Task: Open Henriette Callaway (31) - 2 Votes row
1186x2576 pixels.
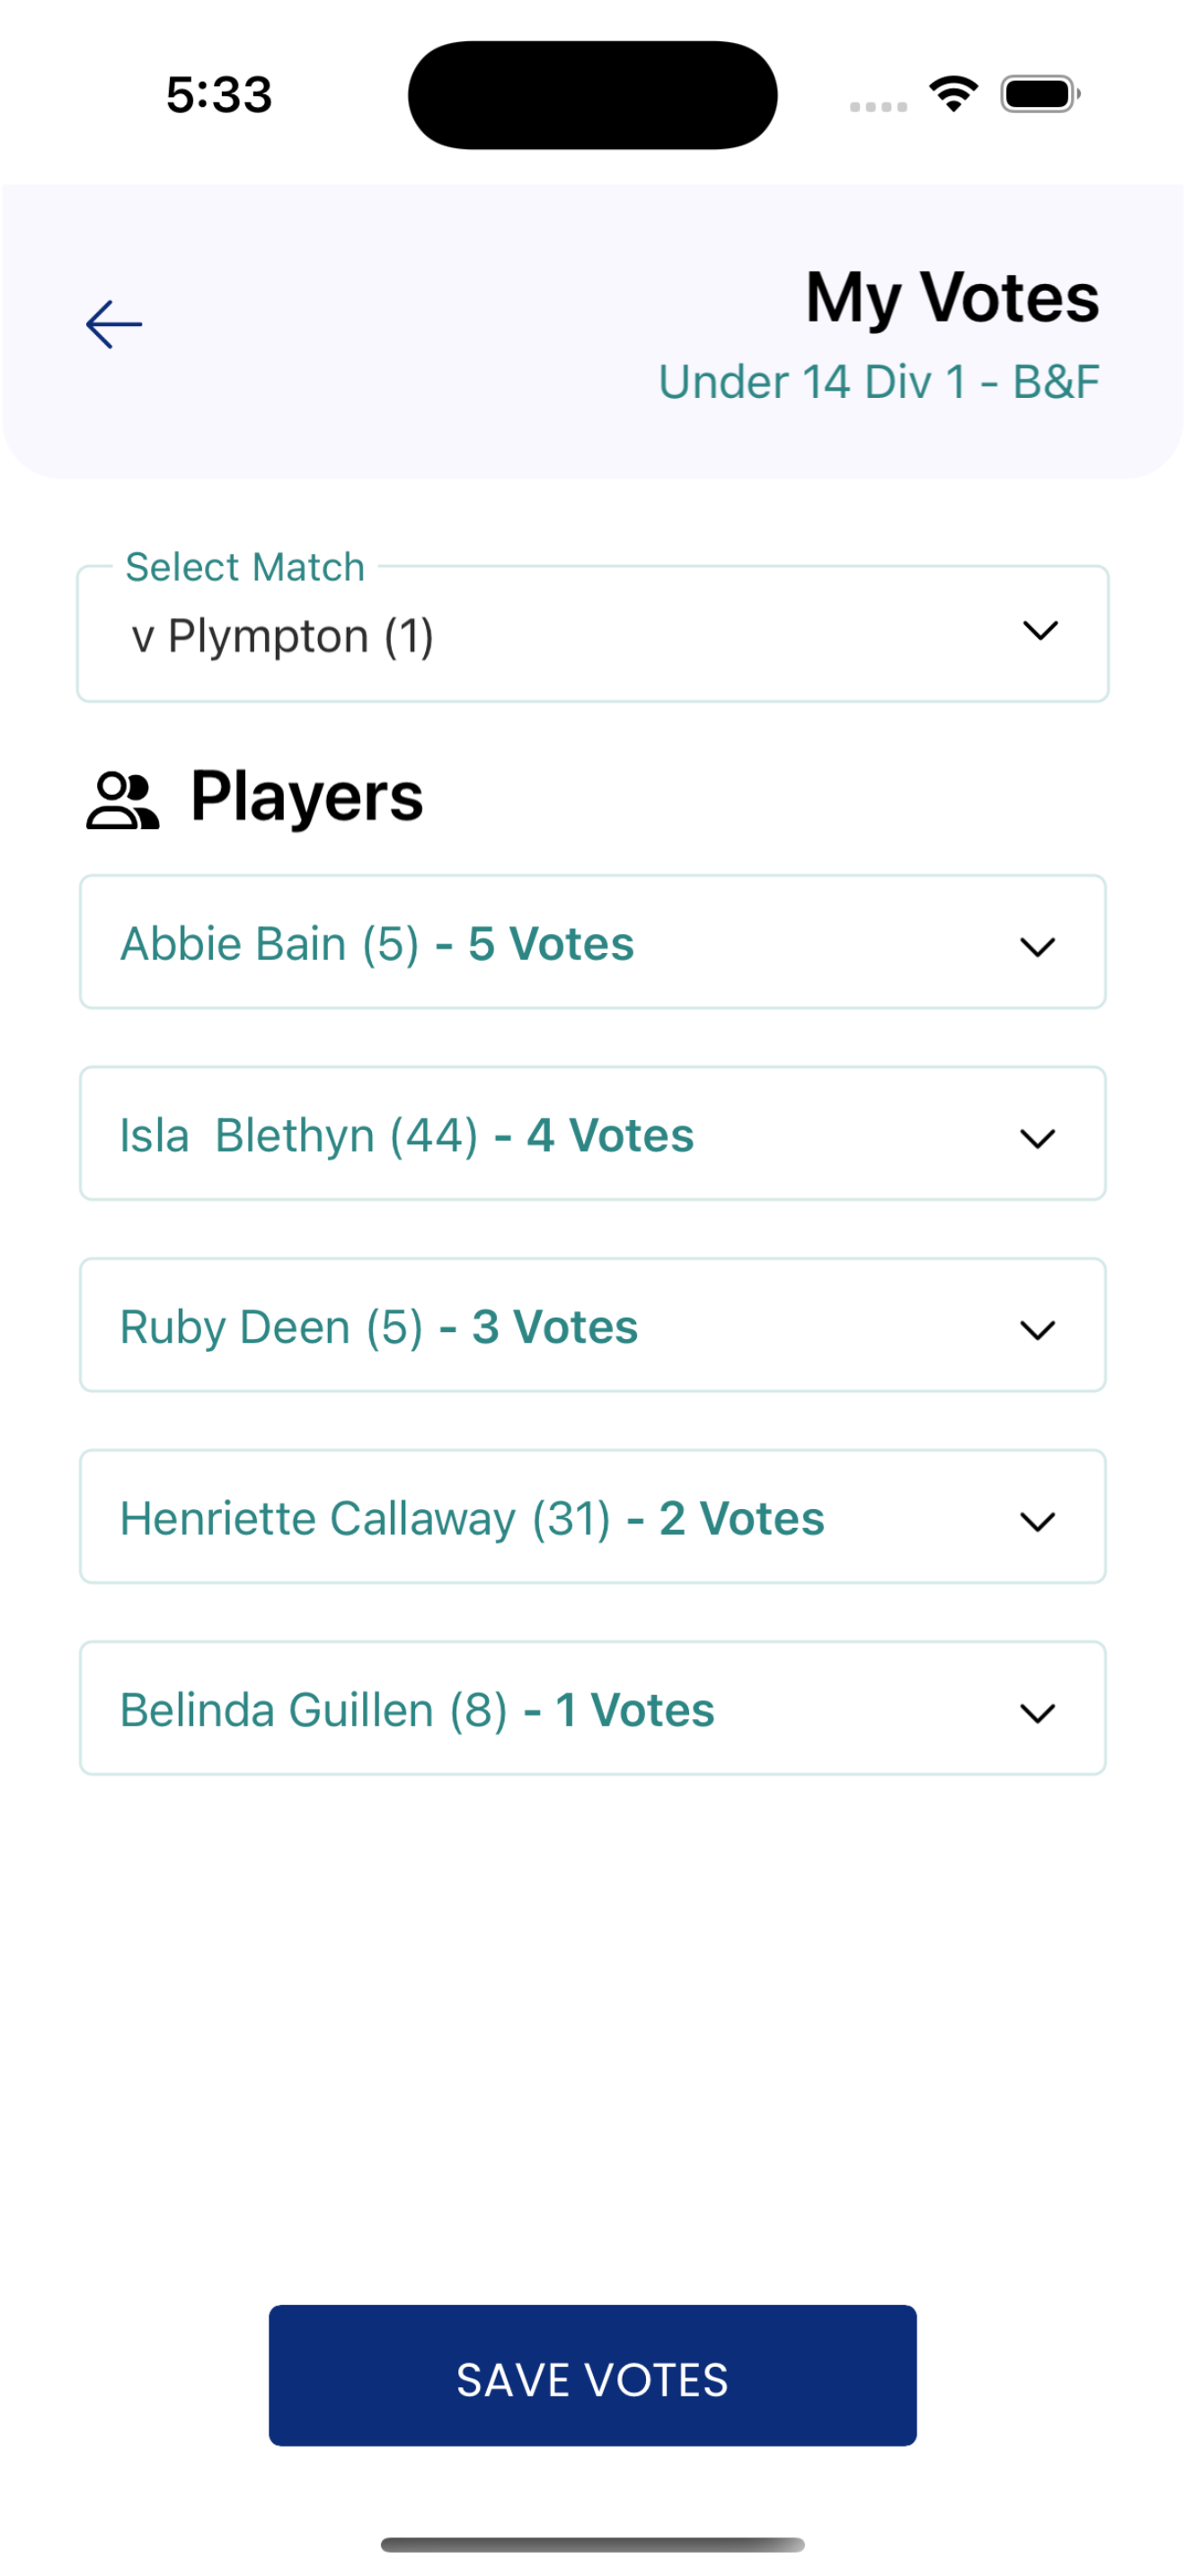Action: click(592, 1517)
